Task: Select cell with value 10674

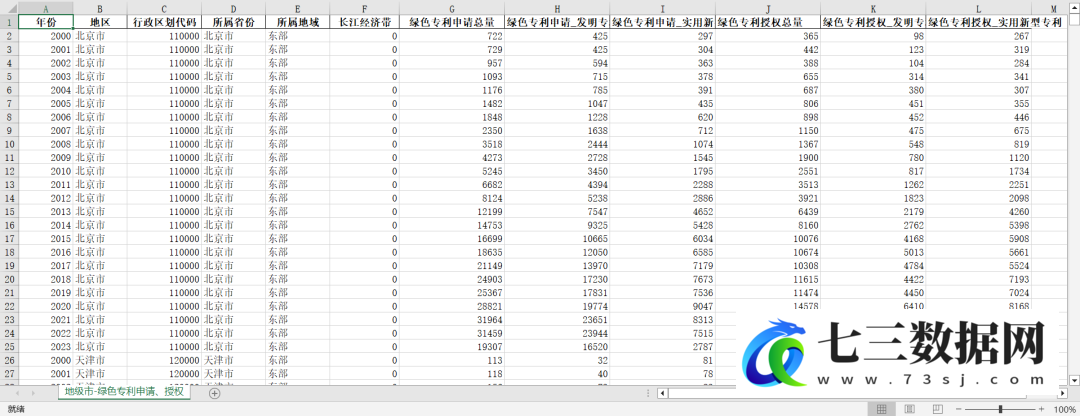Action: (x=768, y=252)
